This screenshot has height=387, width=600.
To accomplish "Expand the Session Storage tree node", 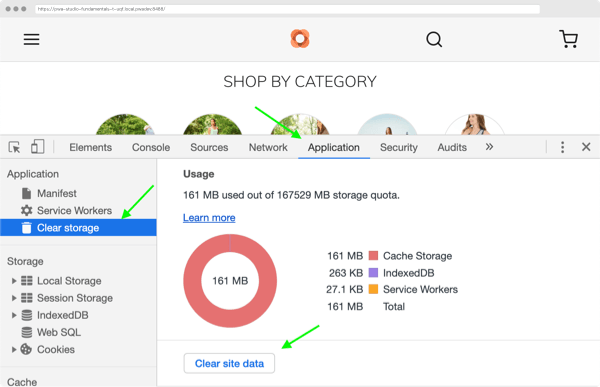I will (14, 298).
